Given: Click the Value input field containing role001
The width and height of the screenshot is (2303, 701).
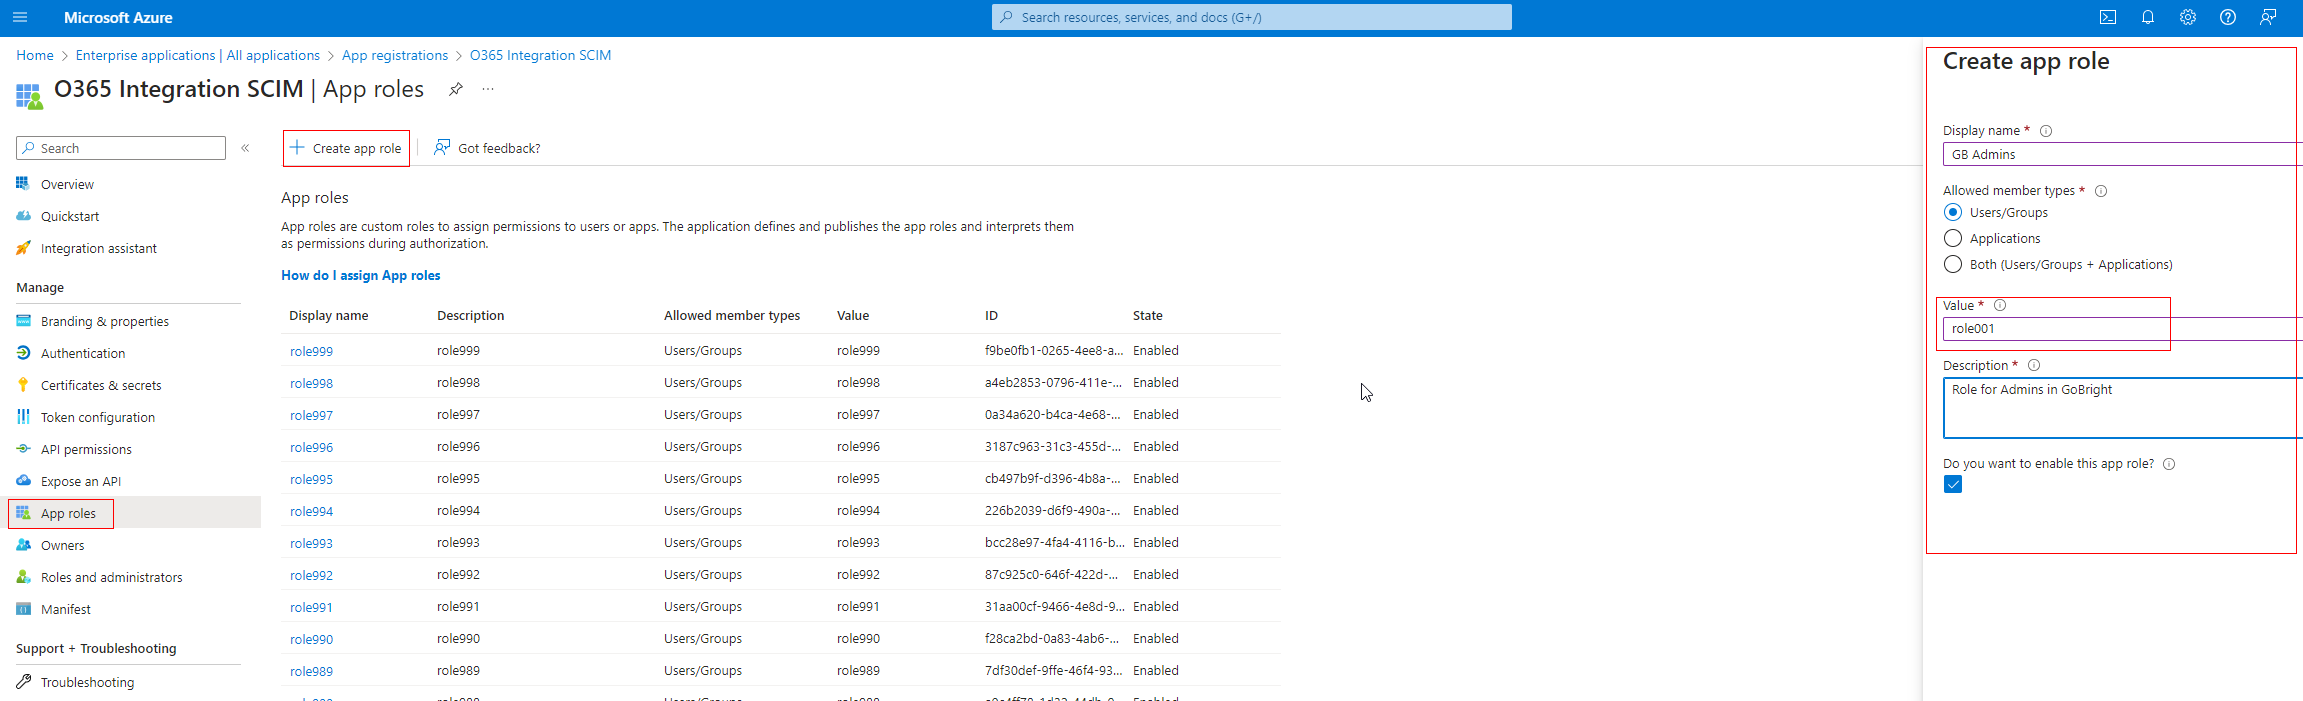Looking at the screenshot, I should coord(2100,329).
